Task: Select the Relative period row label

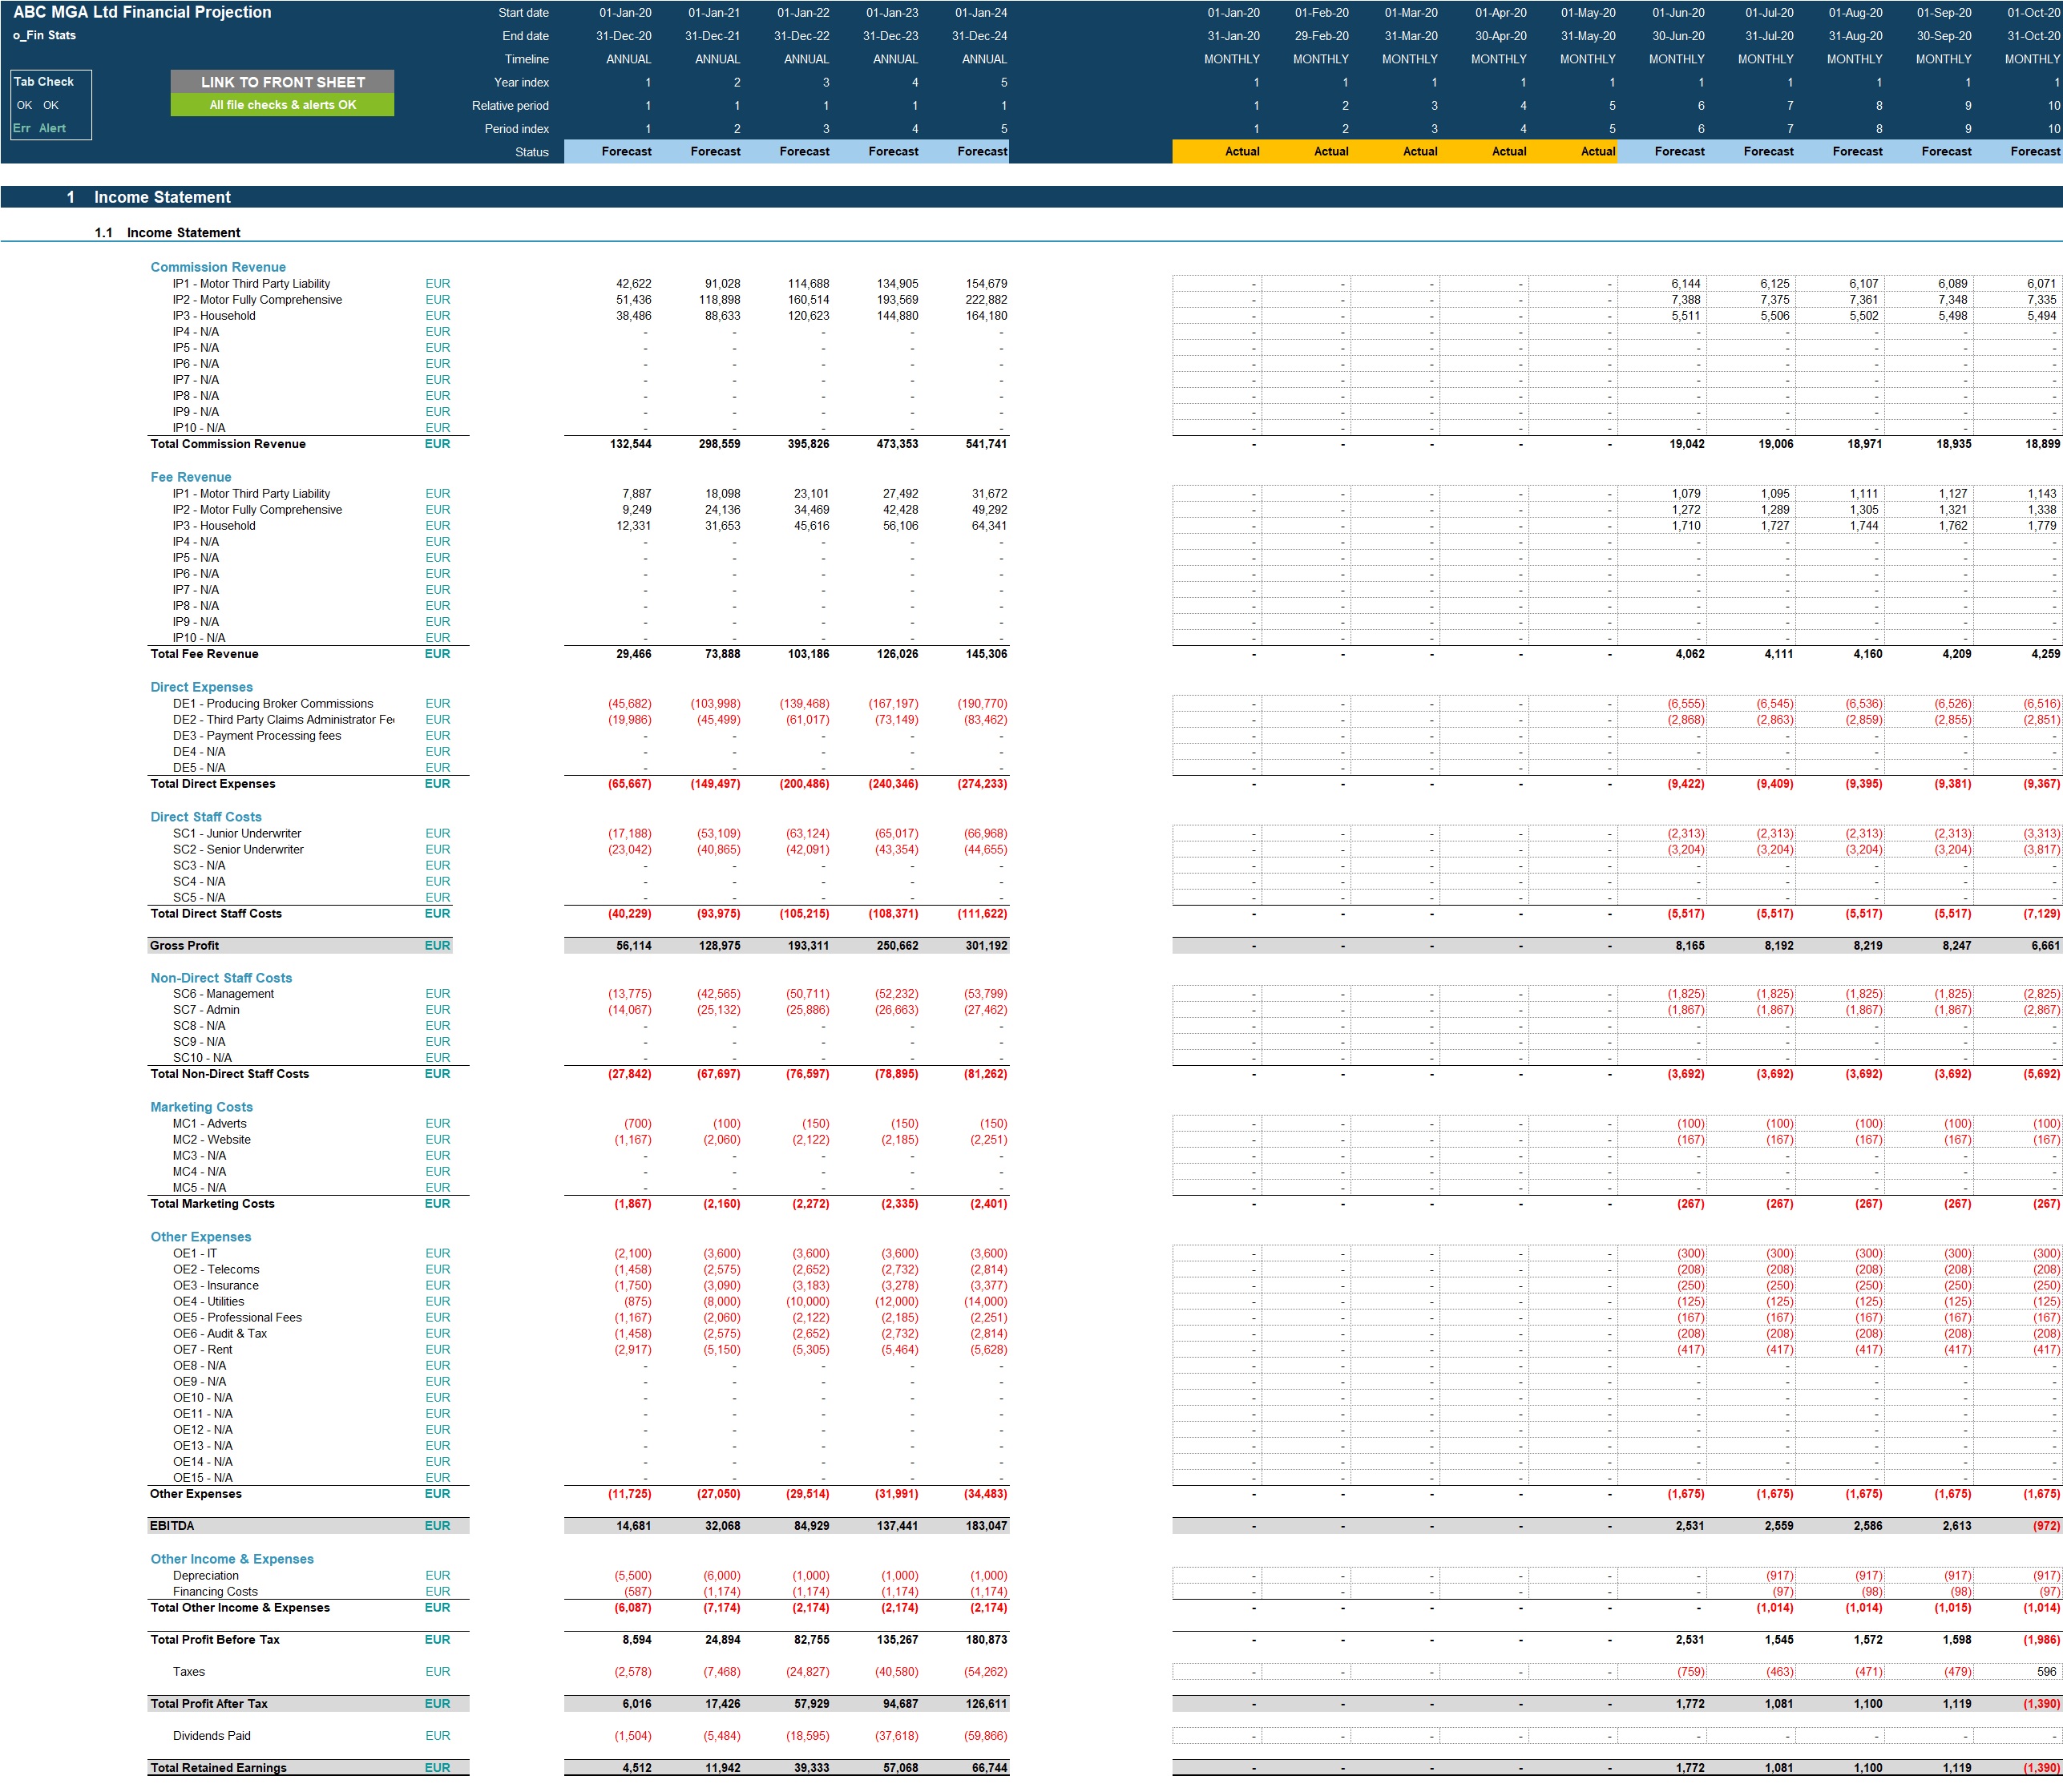Action: (x=510, y=106)
